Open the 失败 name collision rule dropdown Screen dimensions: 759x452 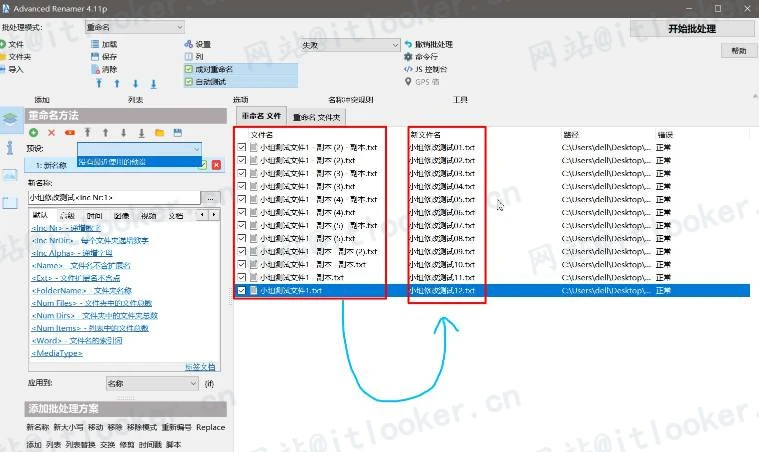coord(350,45)
